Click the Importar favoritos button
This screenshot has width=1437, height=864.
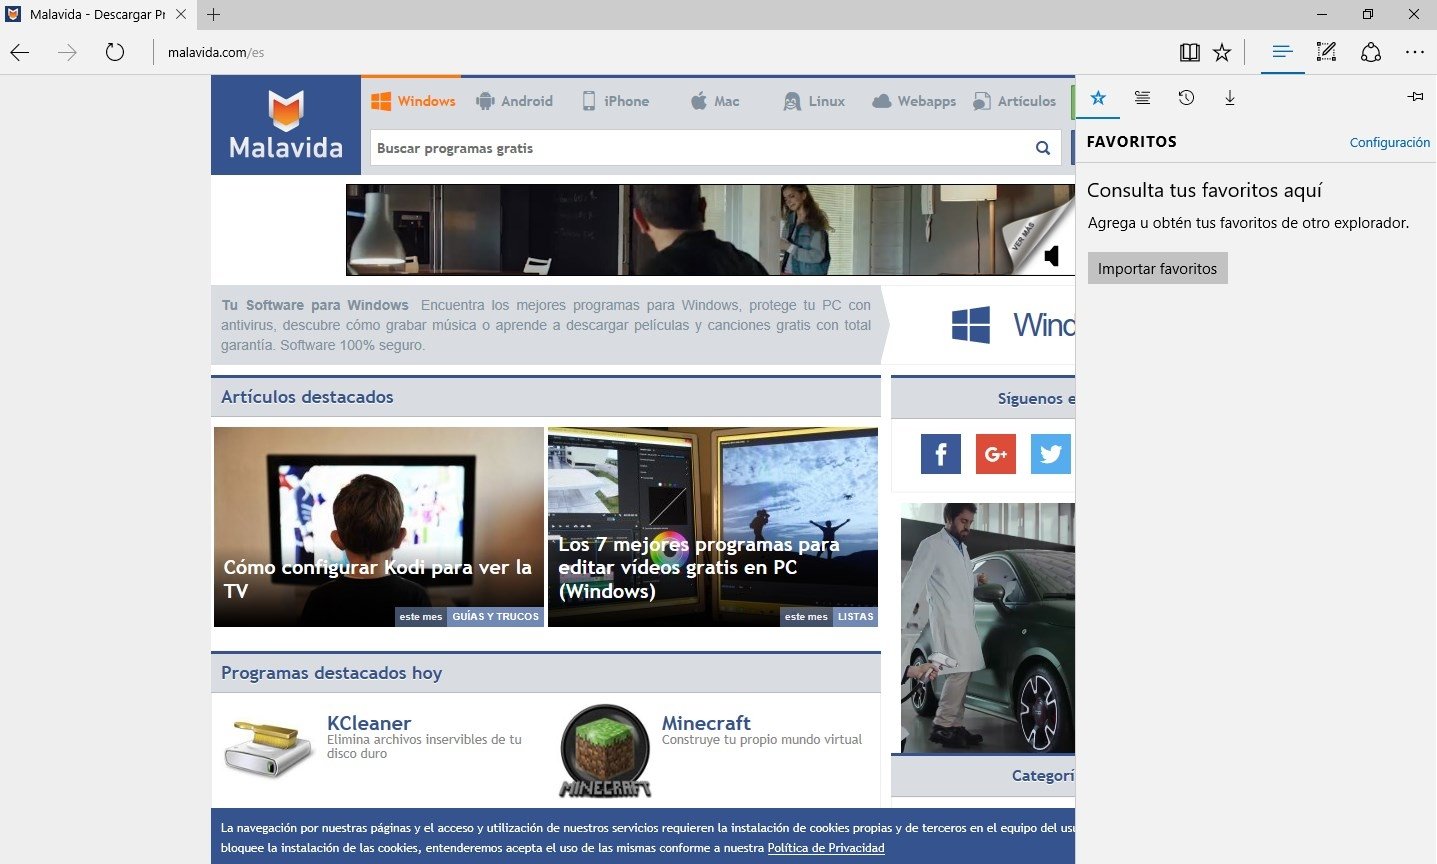pyautogui.click(x=1157, y=268)
